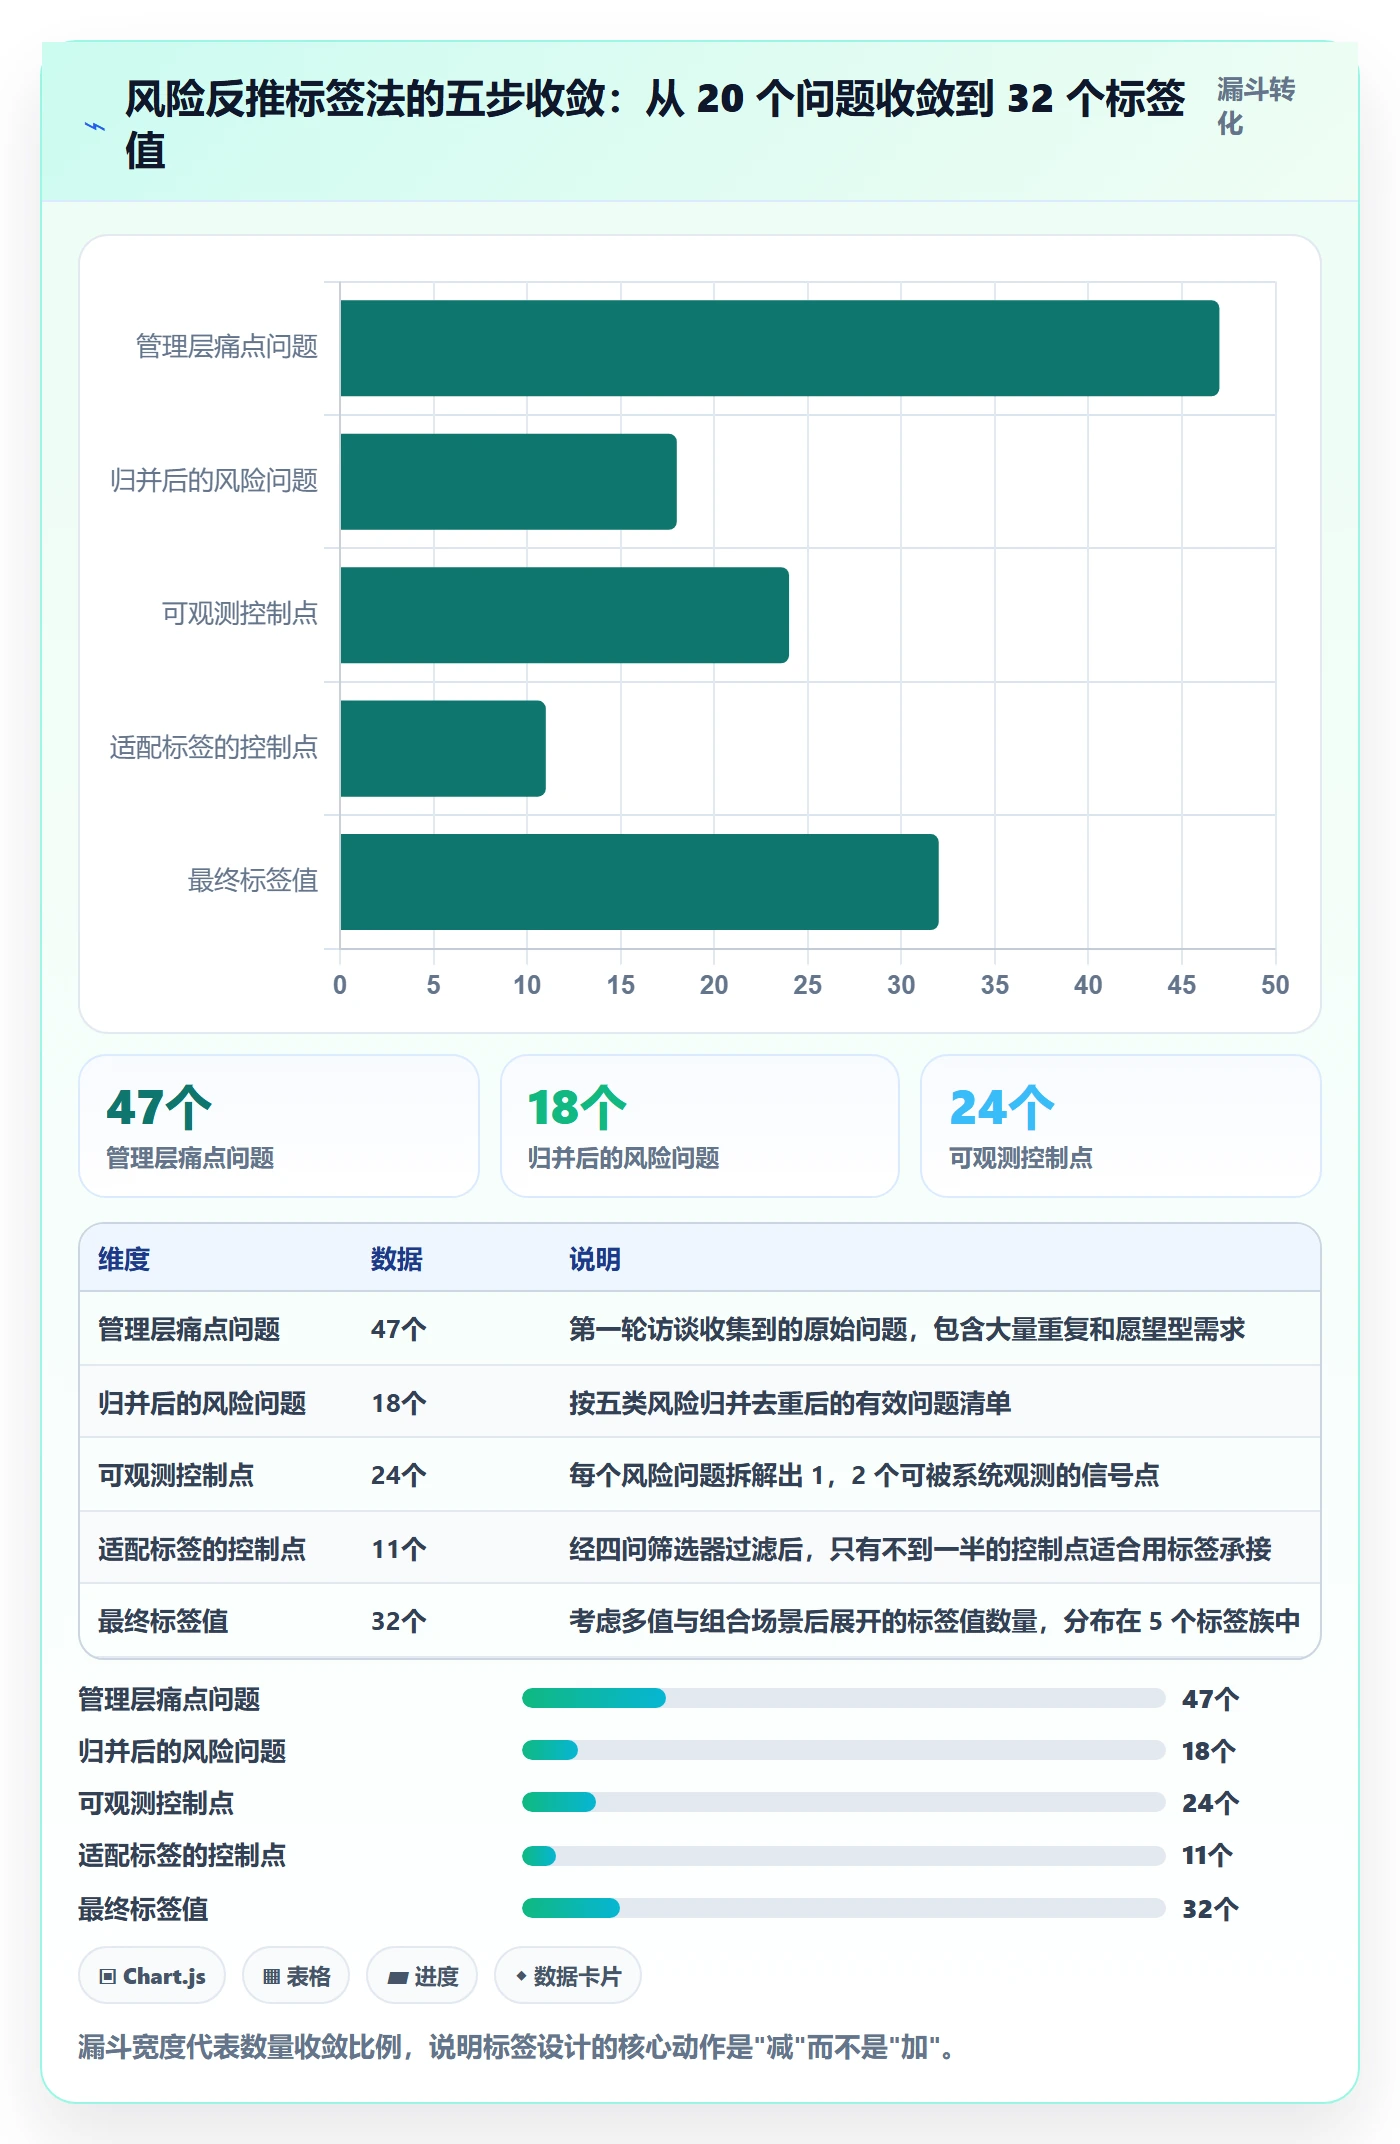Click 归并后的风险问题 progress bar showing 18个
The height and width of the screenshot is (2144, 1400).
[843, 1750]
